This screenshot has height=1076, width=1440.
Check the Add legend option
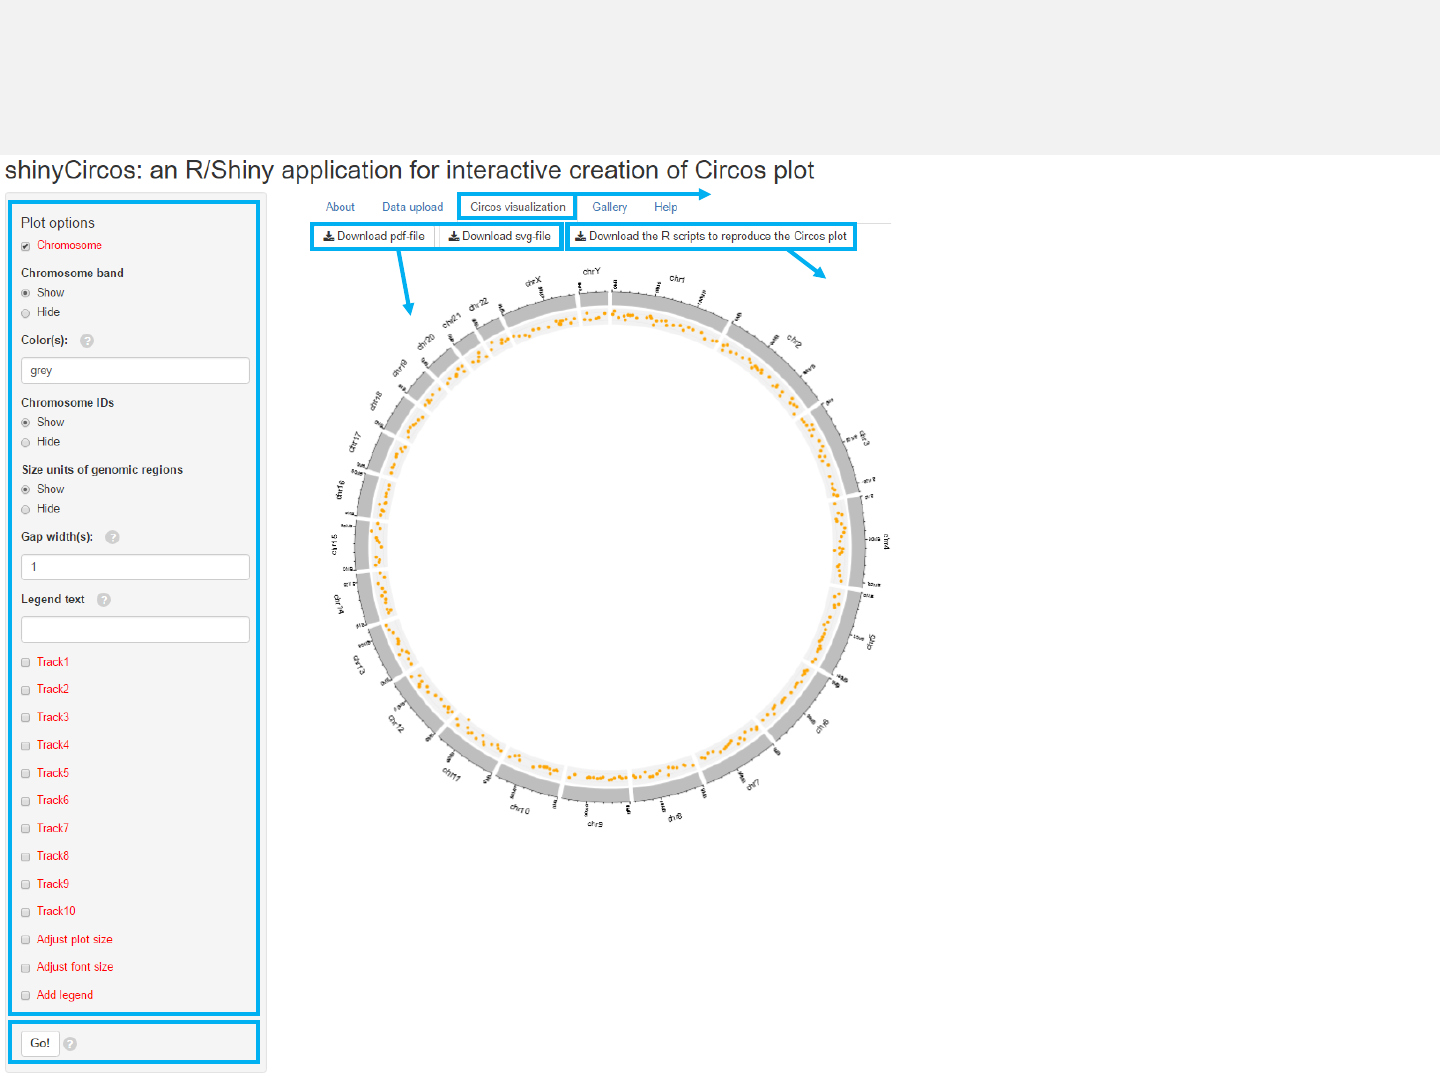click(26, 996)
